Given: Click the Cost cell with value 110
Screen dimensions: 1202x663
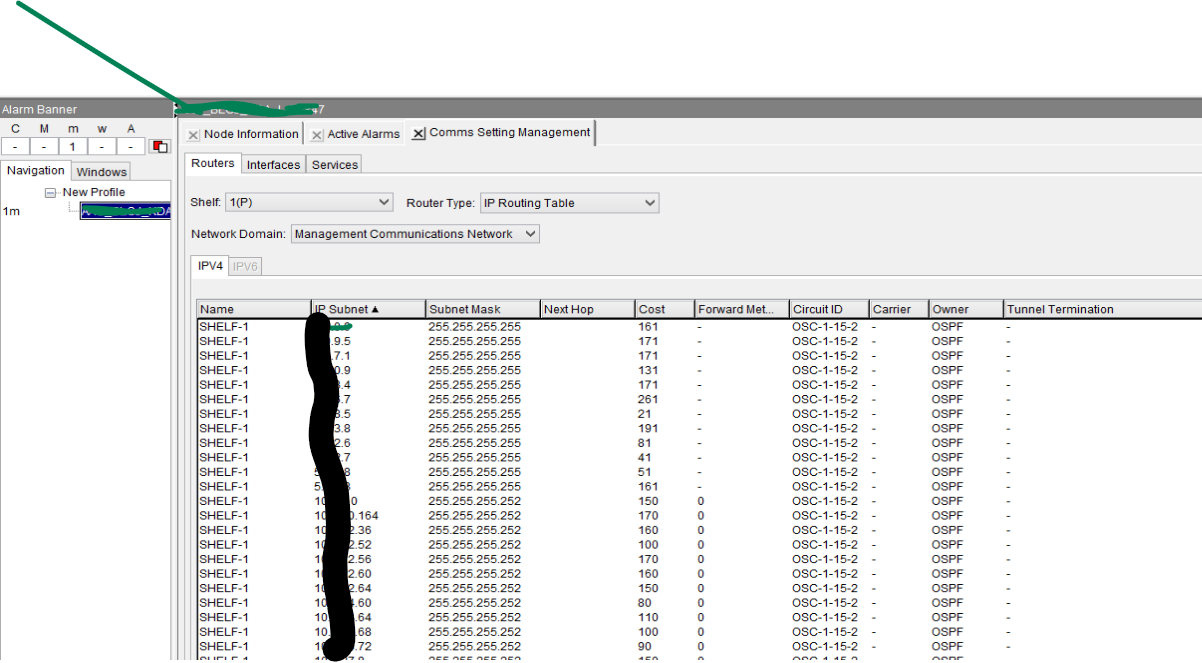Looking at the screenshot, I should click(648, 617).
